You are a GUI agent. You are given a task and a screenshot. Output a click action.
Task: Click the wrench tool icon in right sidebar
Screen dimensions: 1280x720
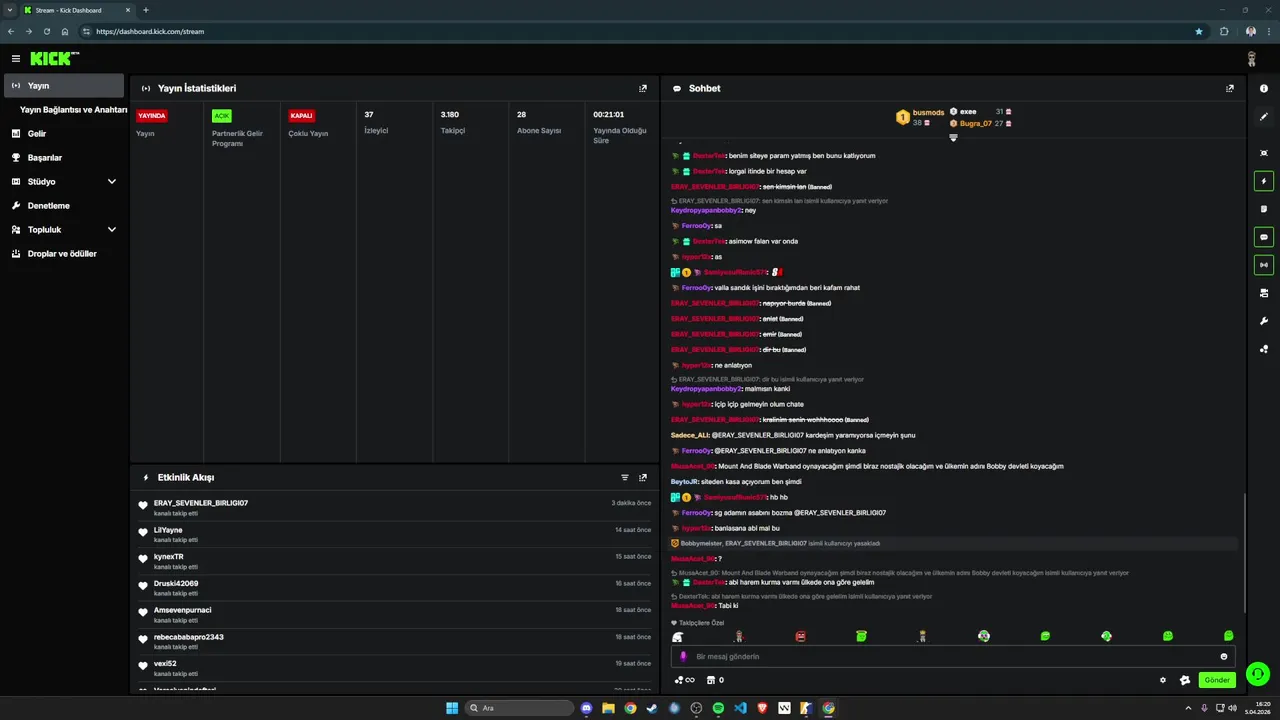[1264, 321]
